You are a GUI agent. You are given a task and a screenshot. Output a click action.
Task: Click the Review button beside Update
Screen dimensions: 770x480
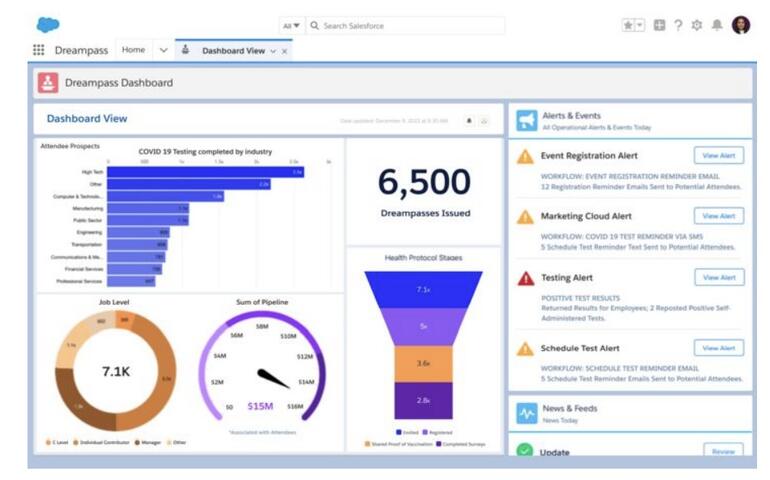click(723, 450)
